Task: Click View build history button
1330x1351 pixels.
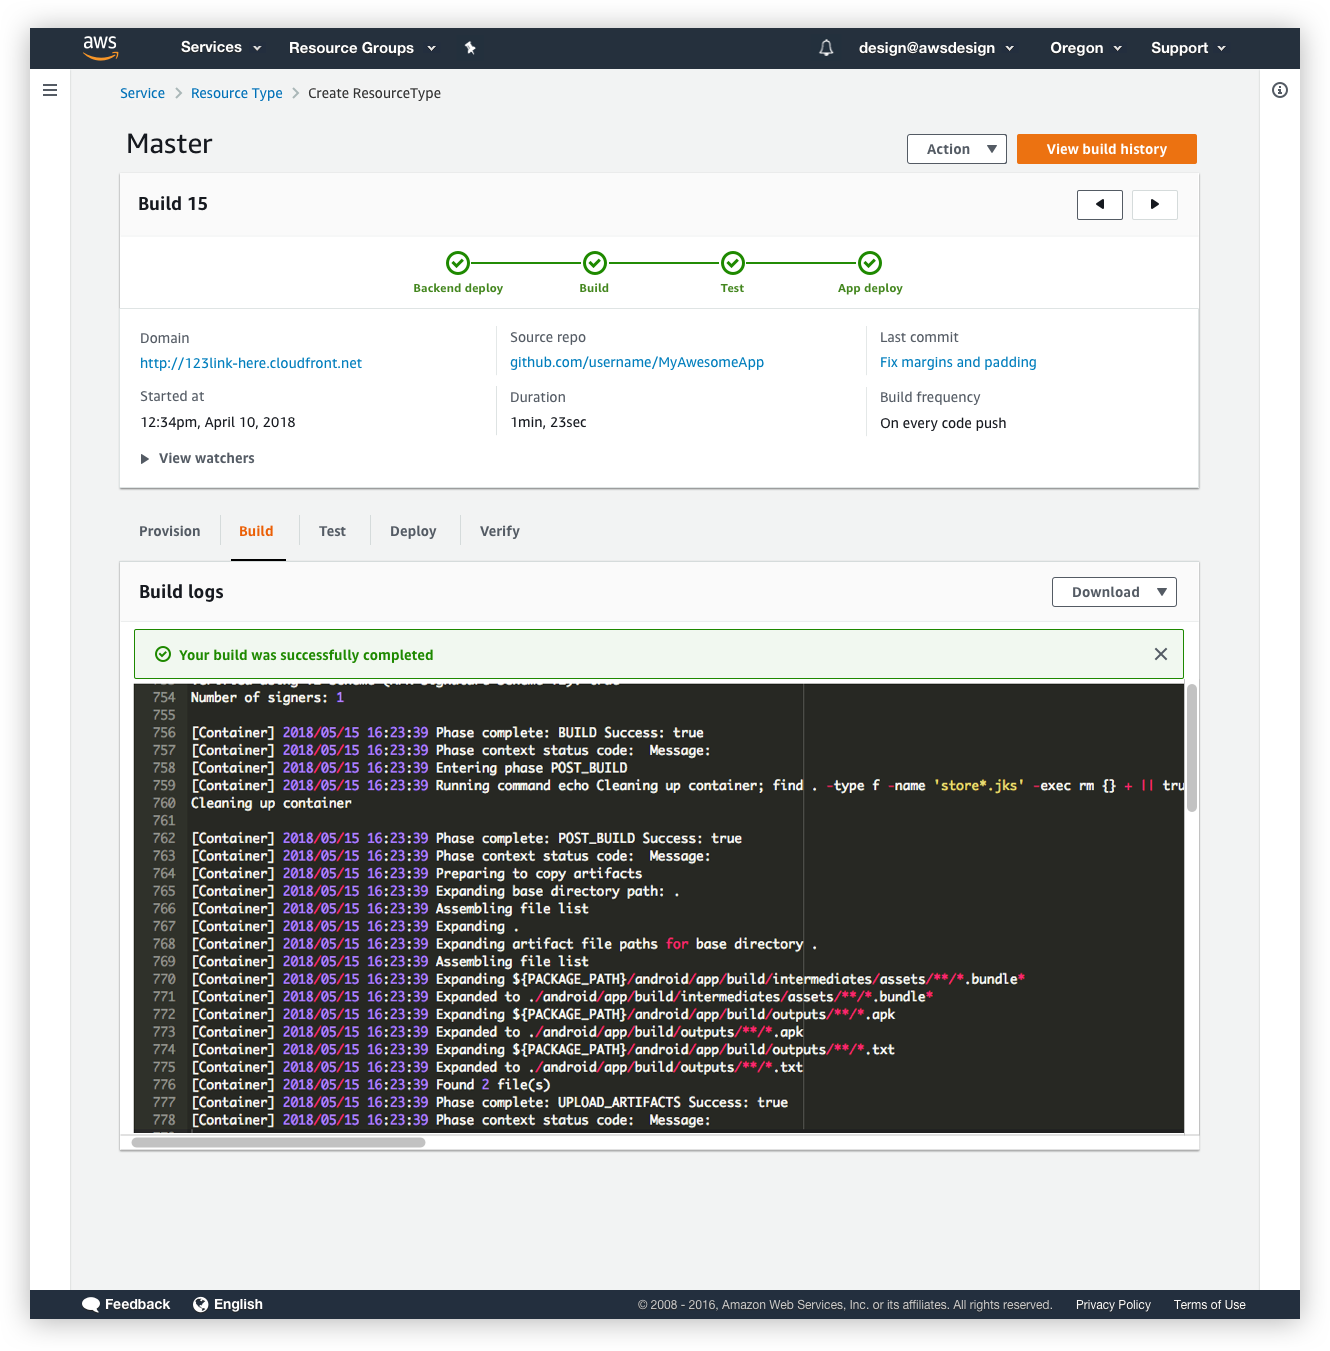Action: pos(1107,149)
